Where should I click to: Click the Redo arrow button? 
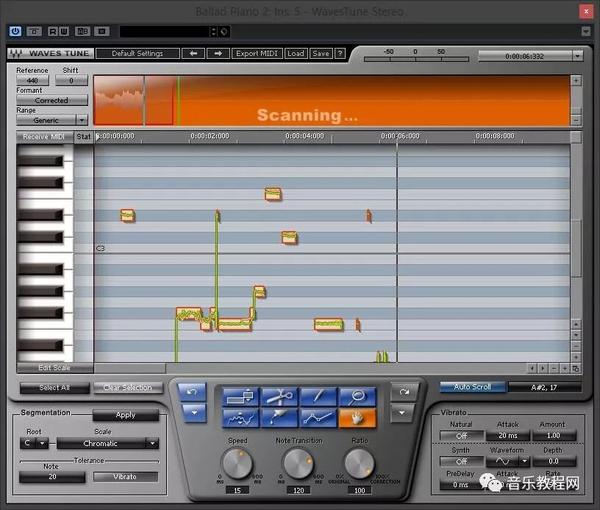(403, 392)
